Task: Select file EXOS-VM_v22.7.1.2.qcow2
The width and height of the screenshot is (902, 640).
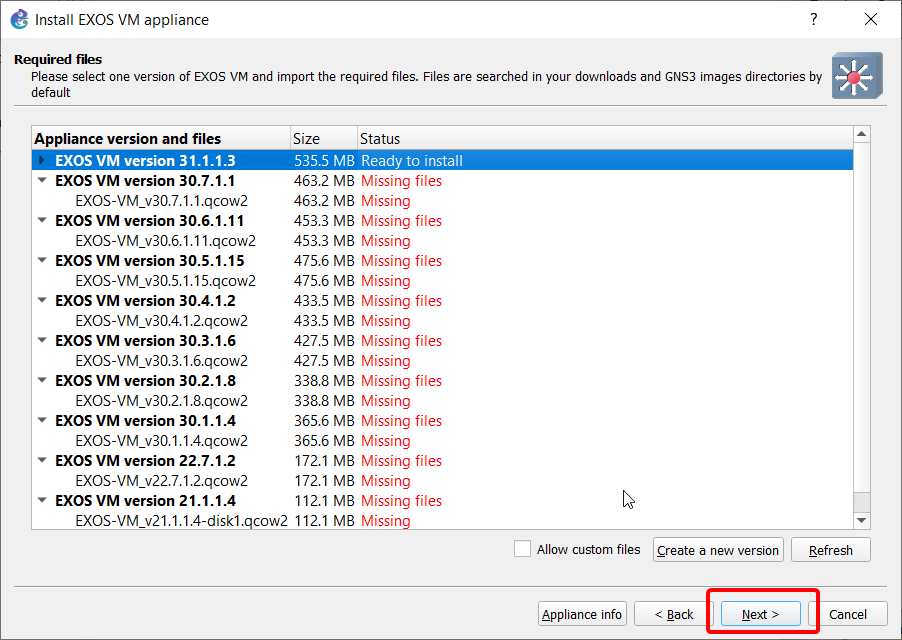Action: 162,480
